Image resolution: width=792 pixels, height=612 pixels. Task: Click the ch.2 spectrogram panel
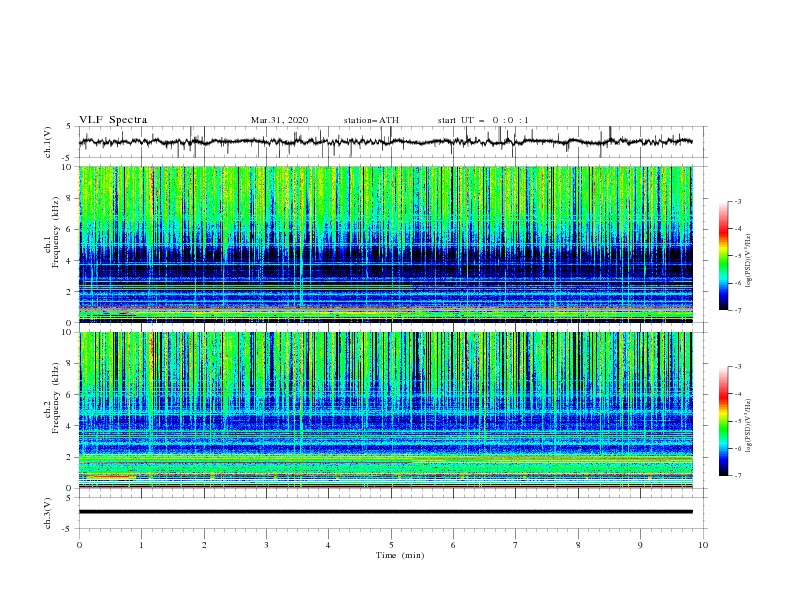[386, 410]
